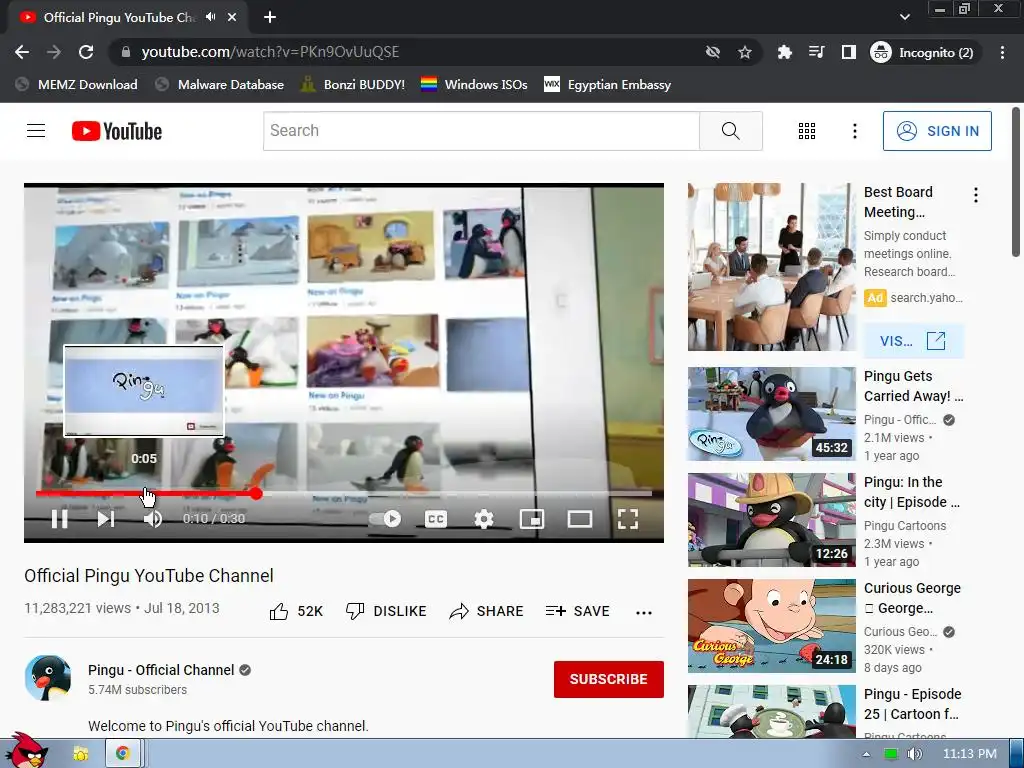Click the VIS... ad visit button
The image size is (1024, 768).
point(914,341)
